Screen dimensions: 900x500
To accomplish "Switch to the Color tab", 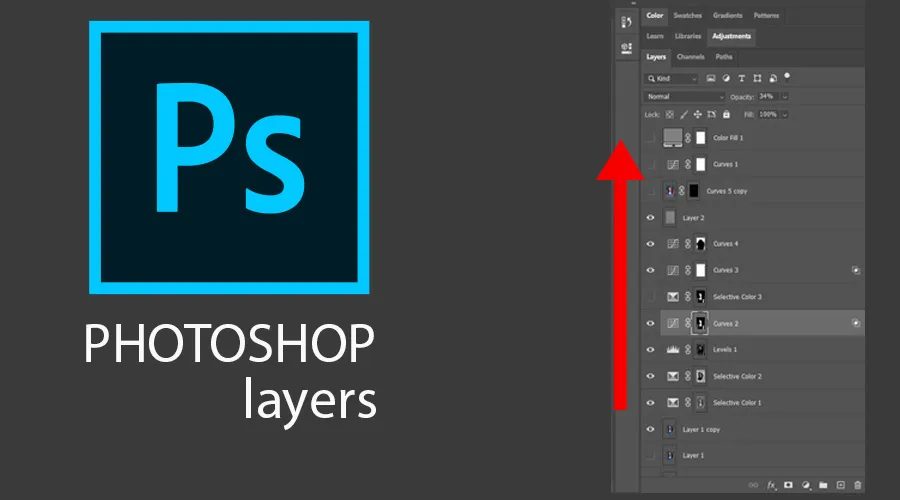I will (x=654, y=15).
